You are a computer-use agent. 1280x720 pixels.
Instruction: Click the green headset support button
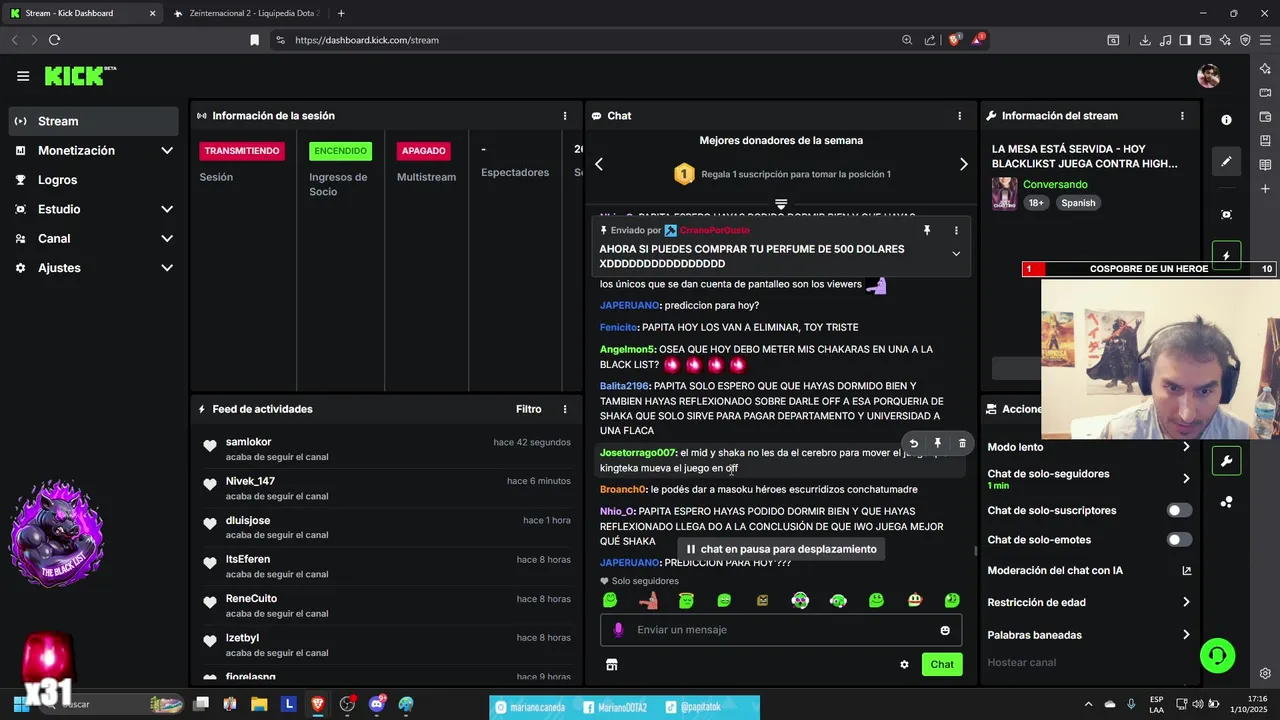1217,656
